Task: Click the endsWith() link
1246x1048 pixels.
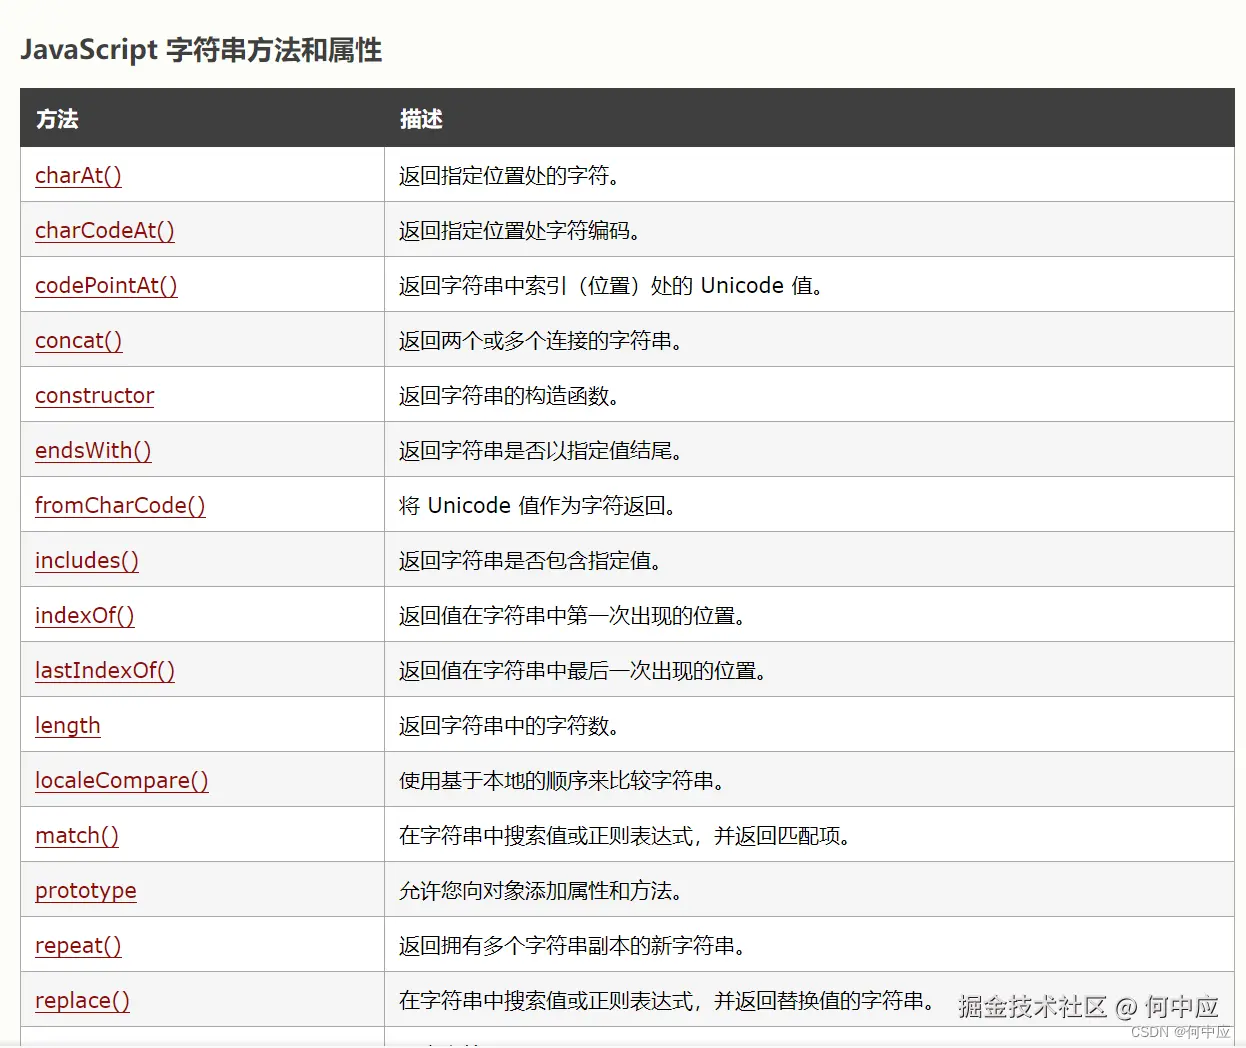Action: [93, 451]
